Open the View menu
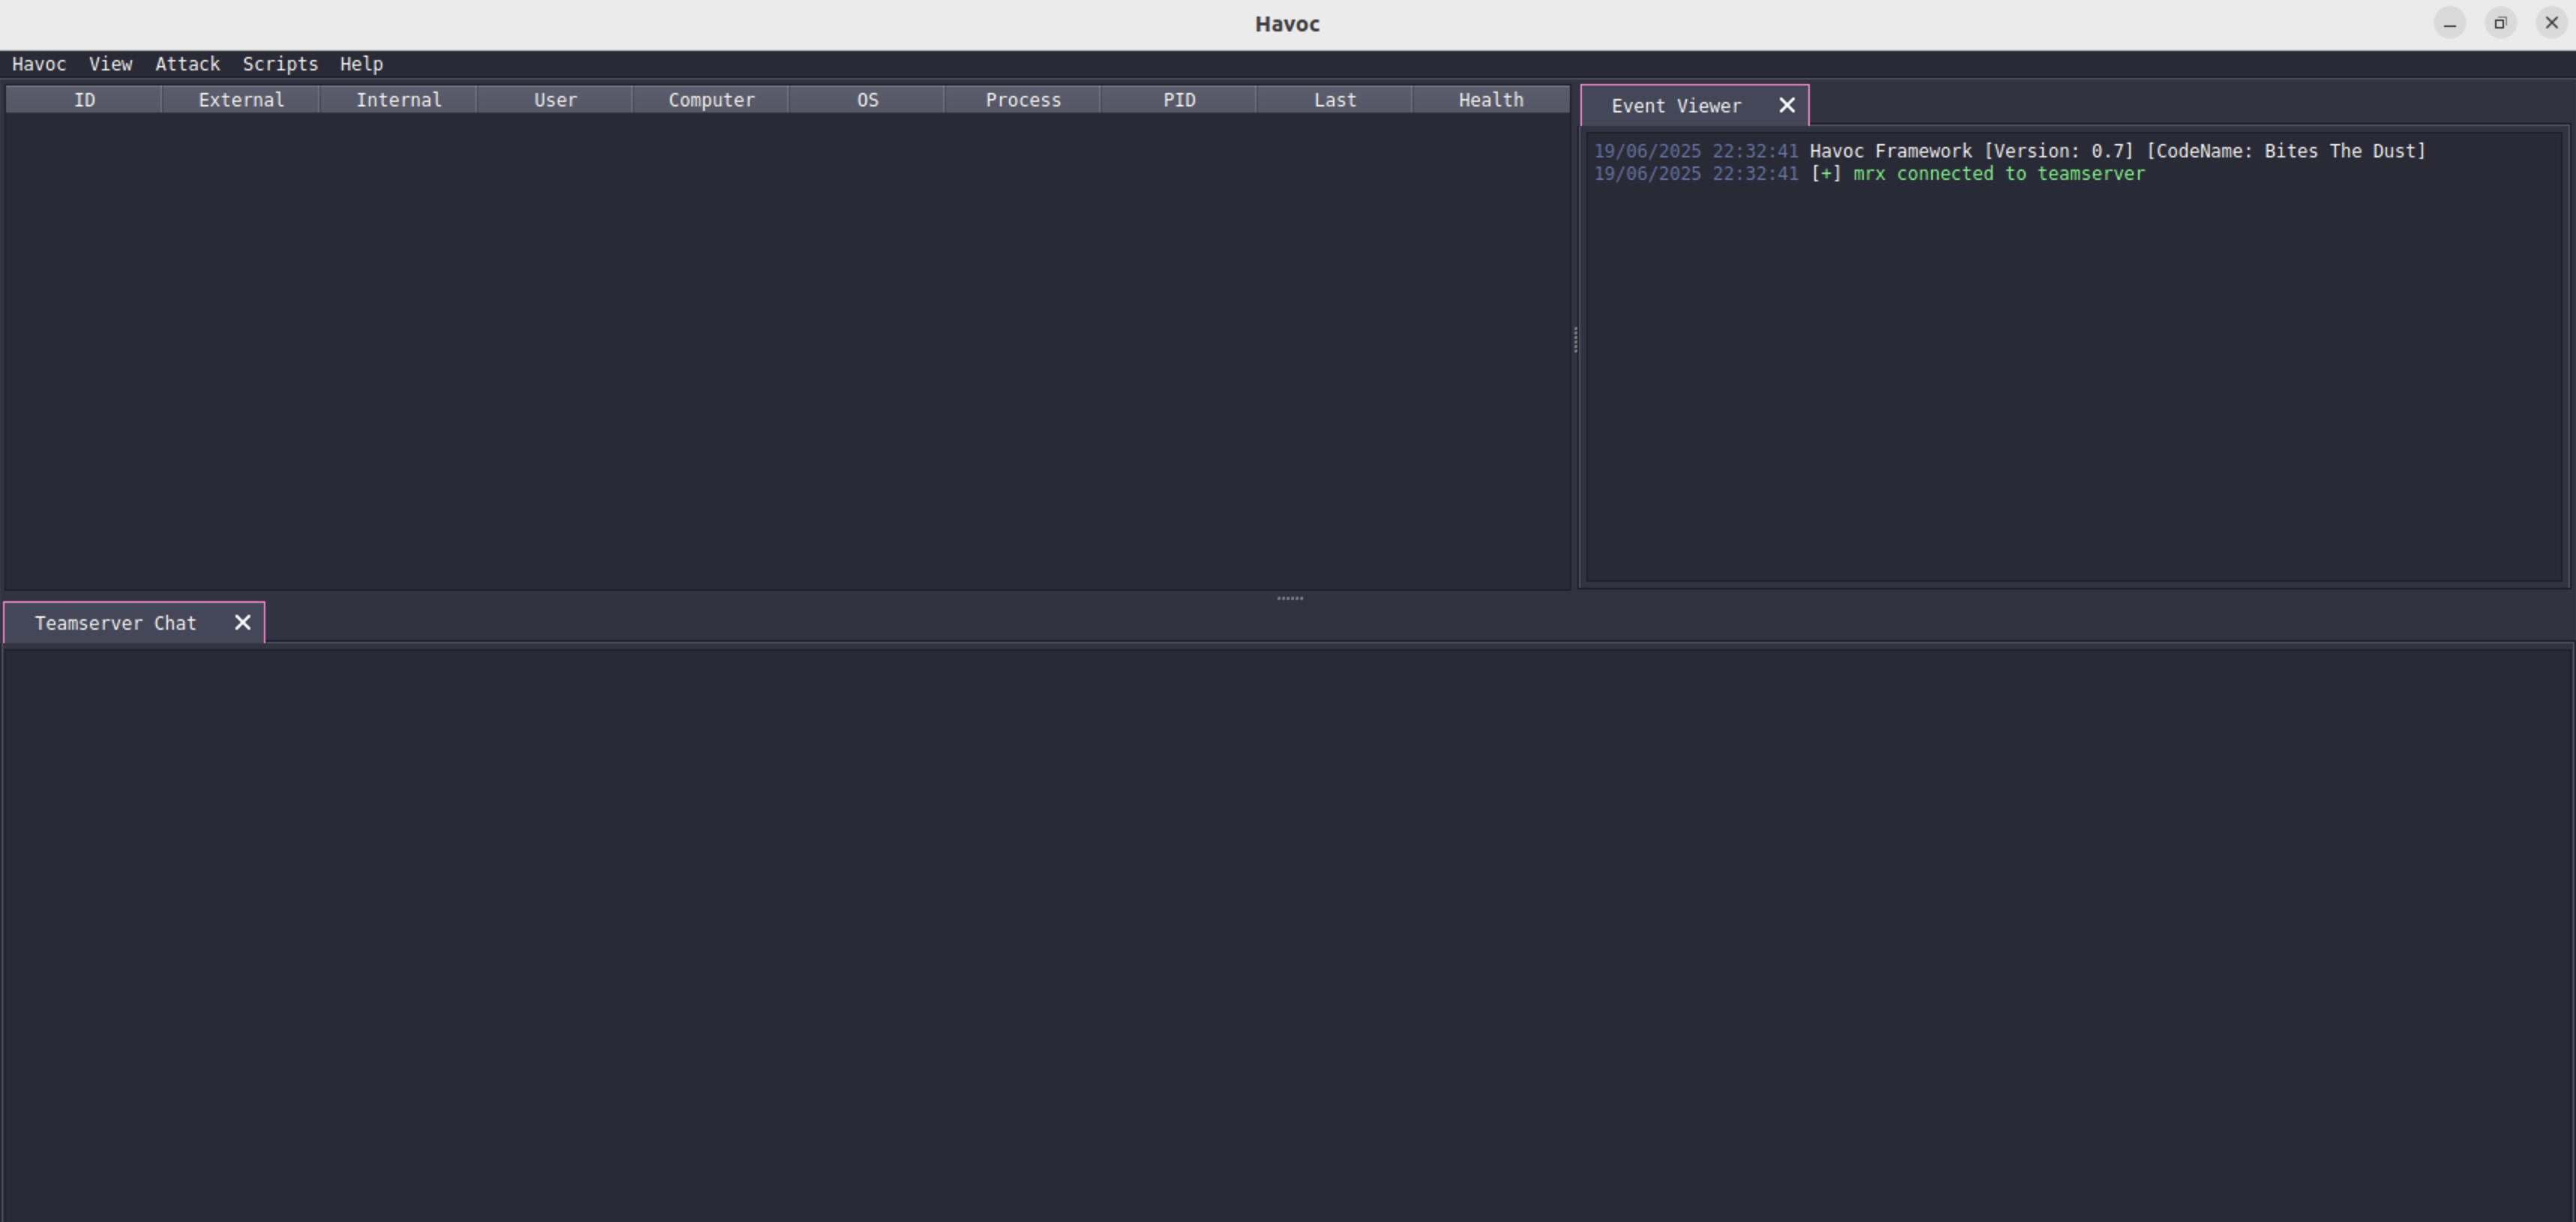The width and height of the screenshot is (2576, 1222). (110, 64)
